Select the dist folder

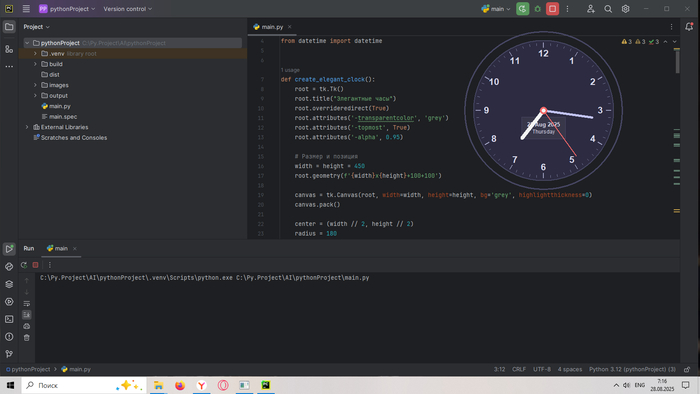50,75
